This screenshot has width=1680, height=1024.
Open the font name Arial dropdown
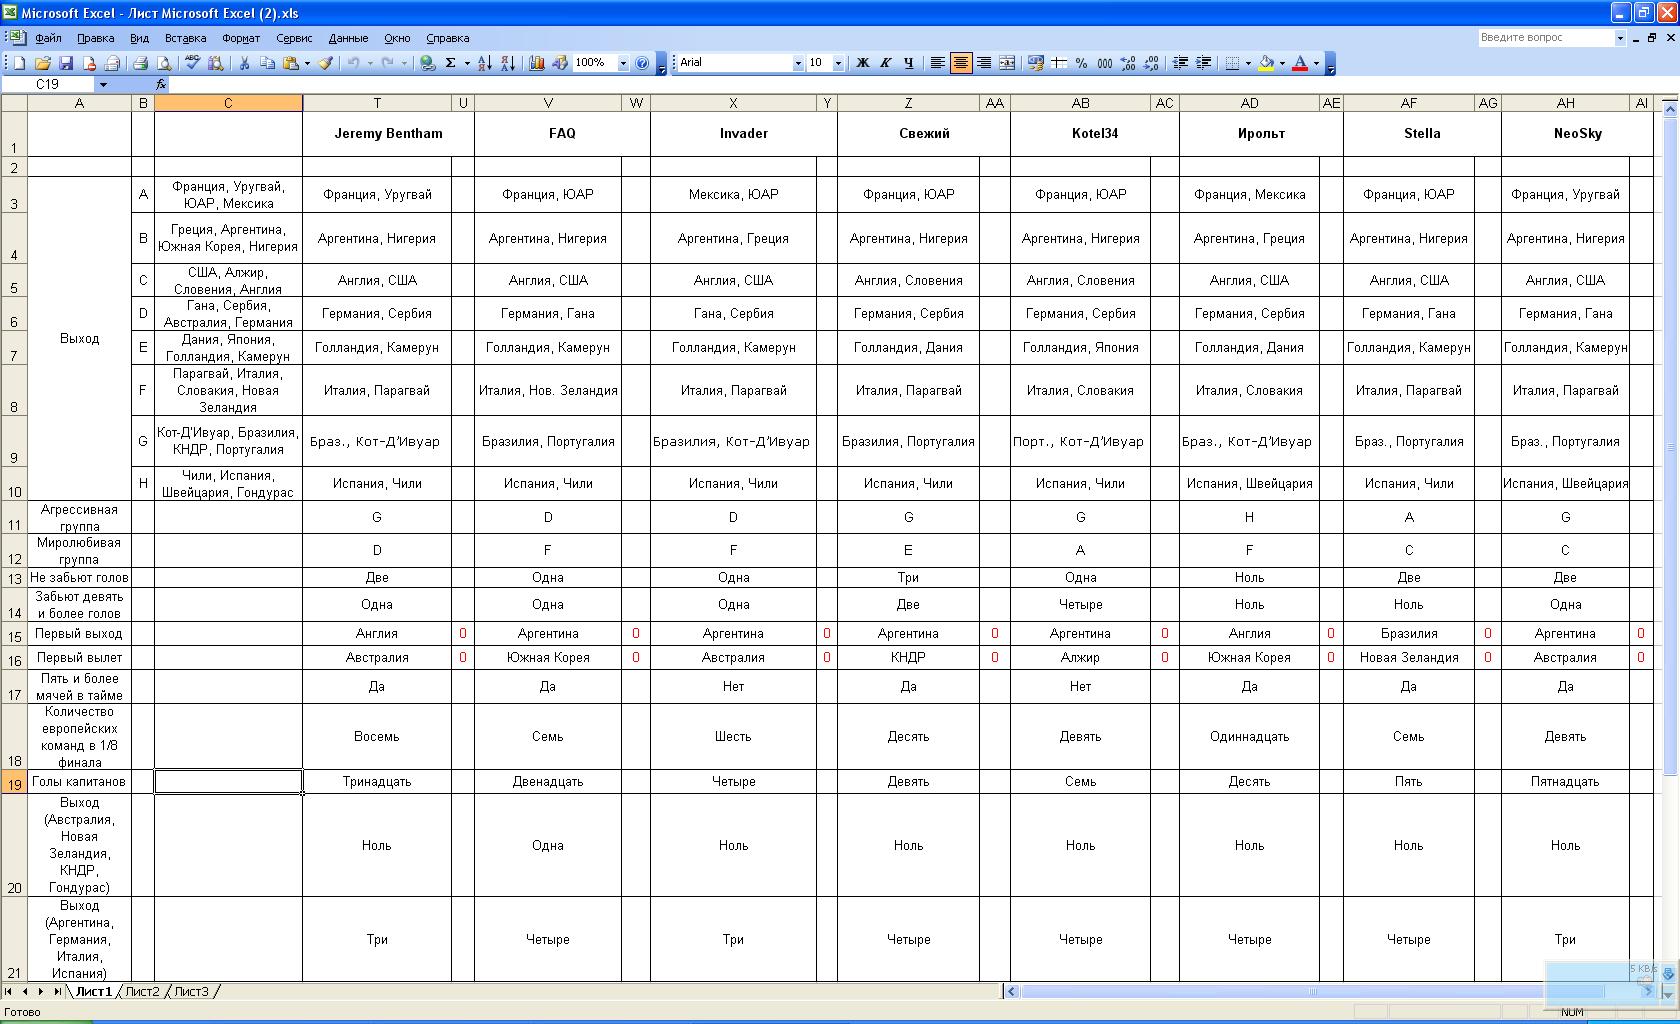(x=798, y=63)
